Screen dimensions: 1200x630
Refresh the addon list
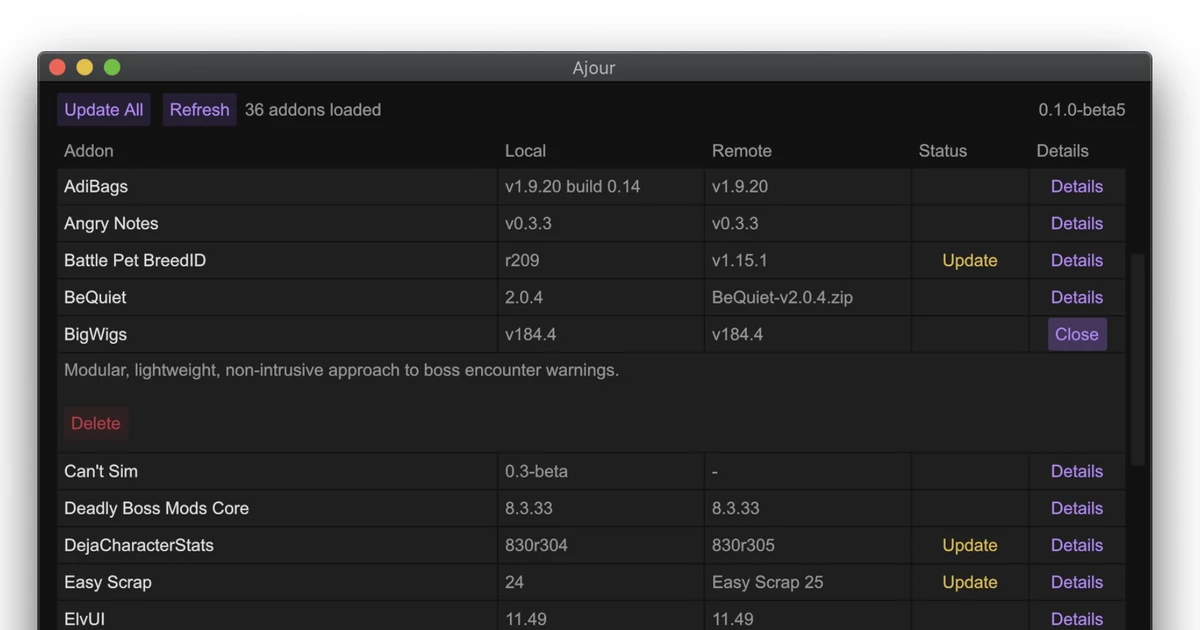click(199, 109)
